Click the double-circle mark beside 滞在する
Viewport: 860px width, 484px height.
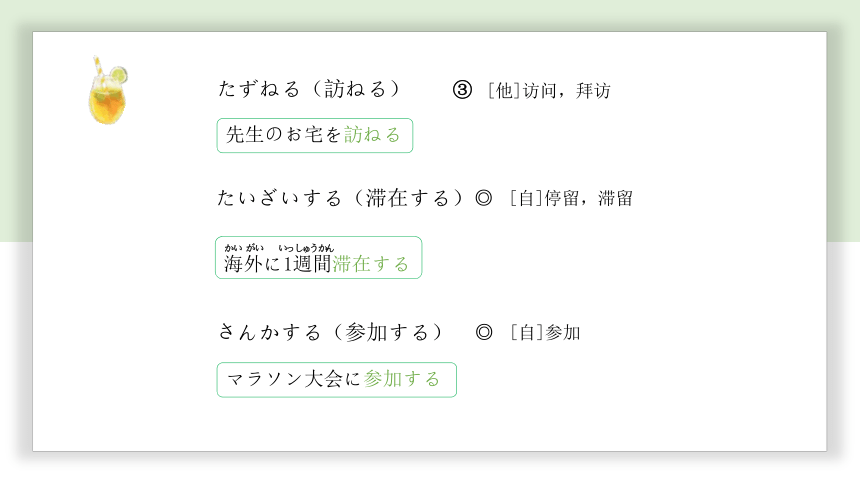(x=483, y=198)
